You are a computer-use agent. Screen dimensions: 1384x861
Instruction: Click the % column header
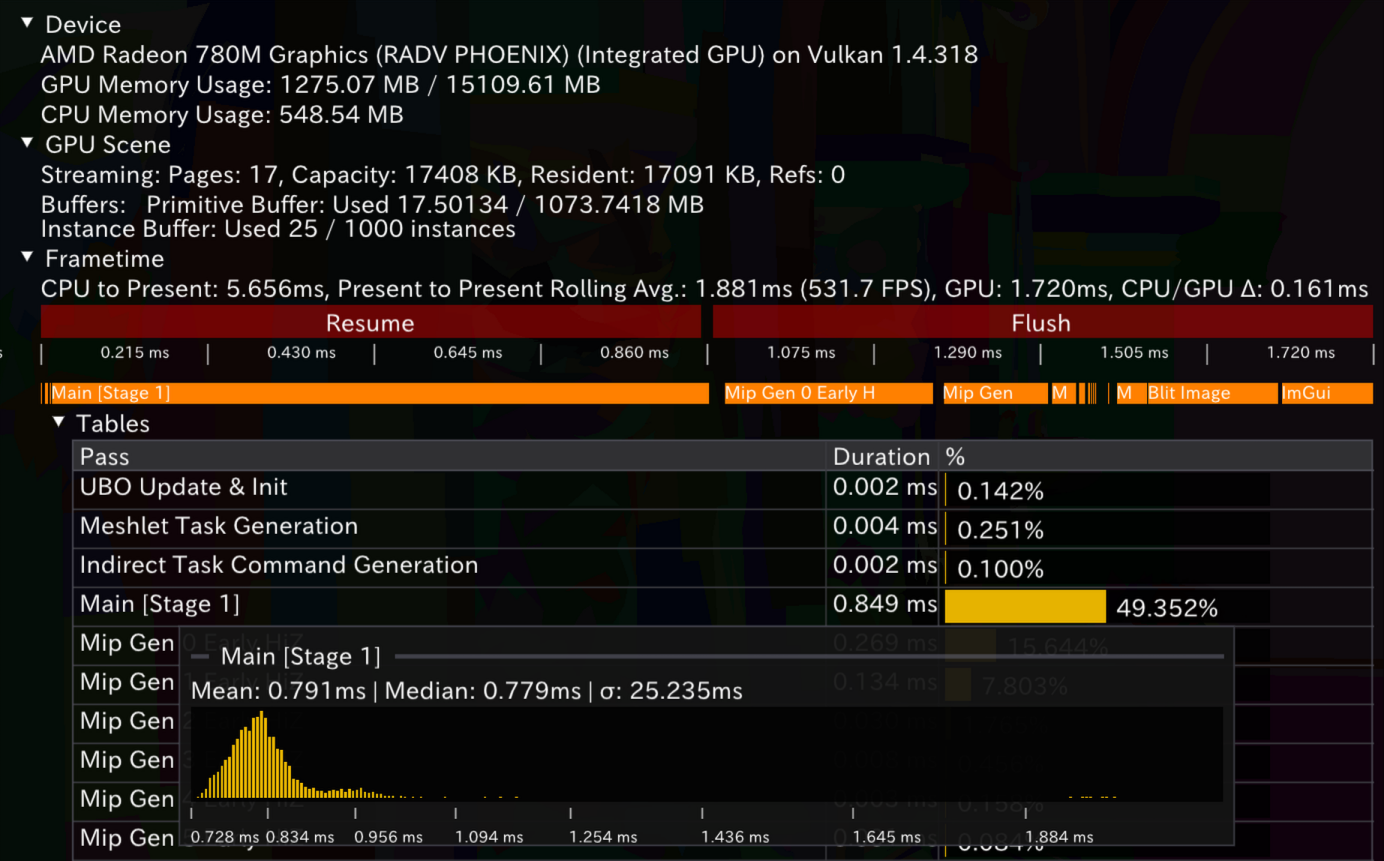[956, 457]
